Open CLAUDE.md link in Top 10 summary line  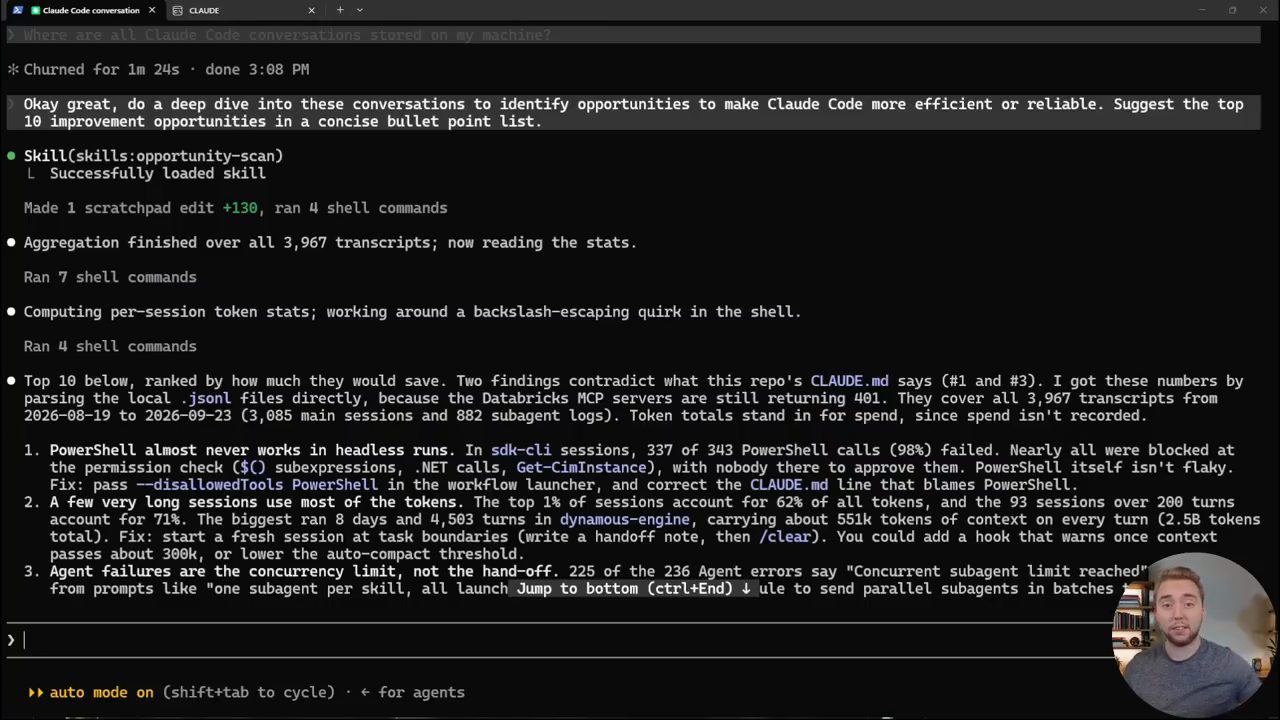(x=849, y=381)
